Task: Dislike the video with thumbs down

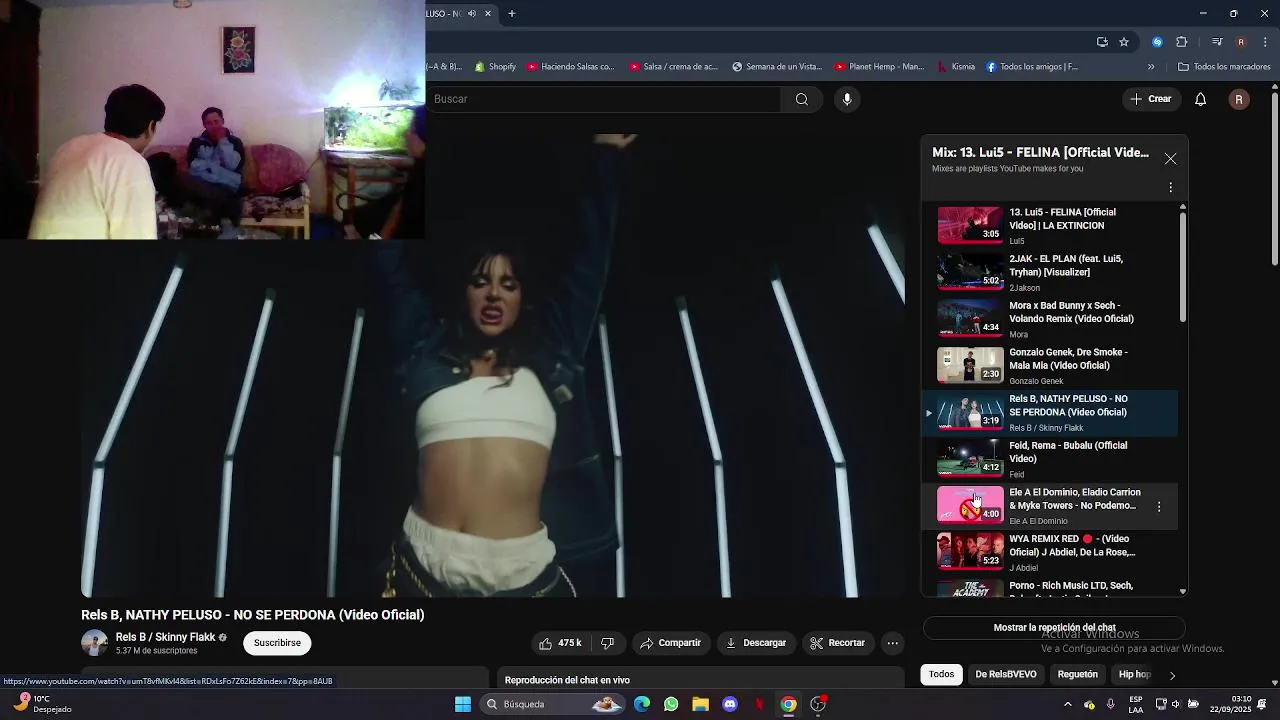Action: pos(607,643)
